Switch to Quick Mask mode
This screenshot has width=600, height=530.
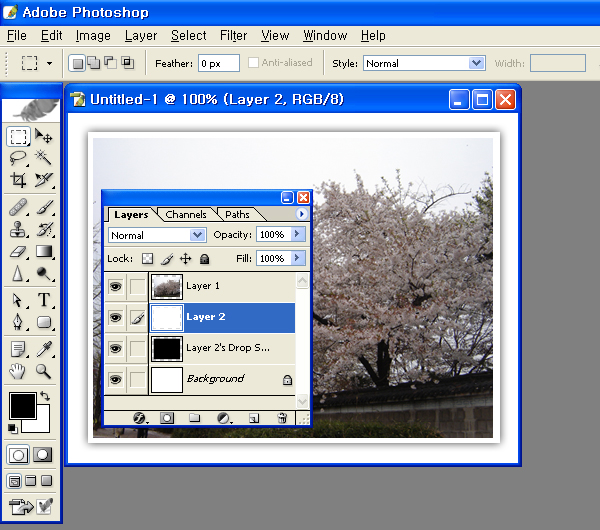(x=42, y=455)
